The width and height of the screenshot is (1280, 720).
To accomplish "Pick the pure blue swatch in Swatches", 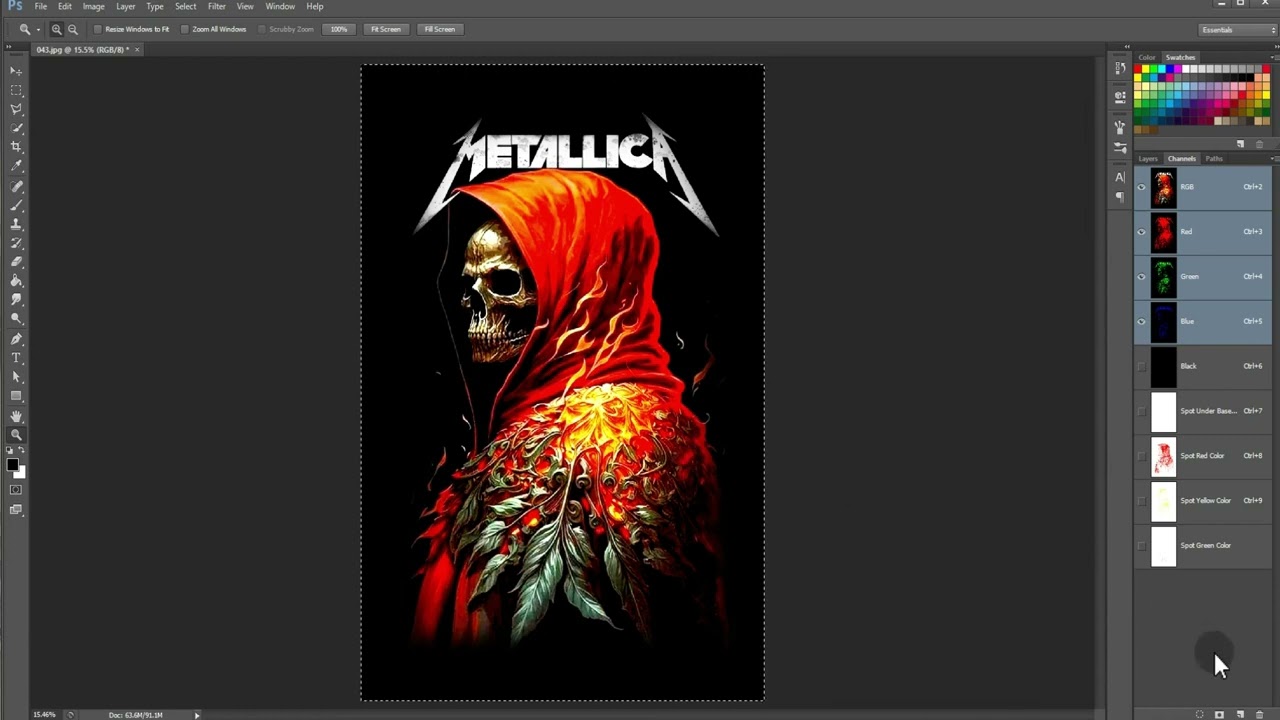I will [x=1169, y=69].
